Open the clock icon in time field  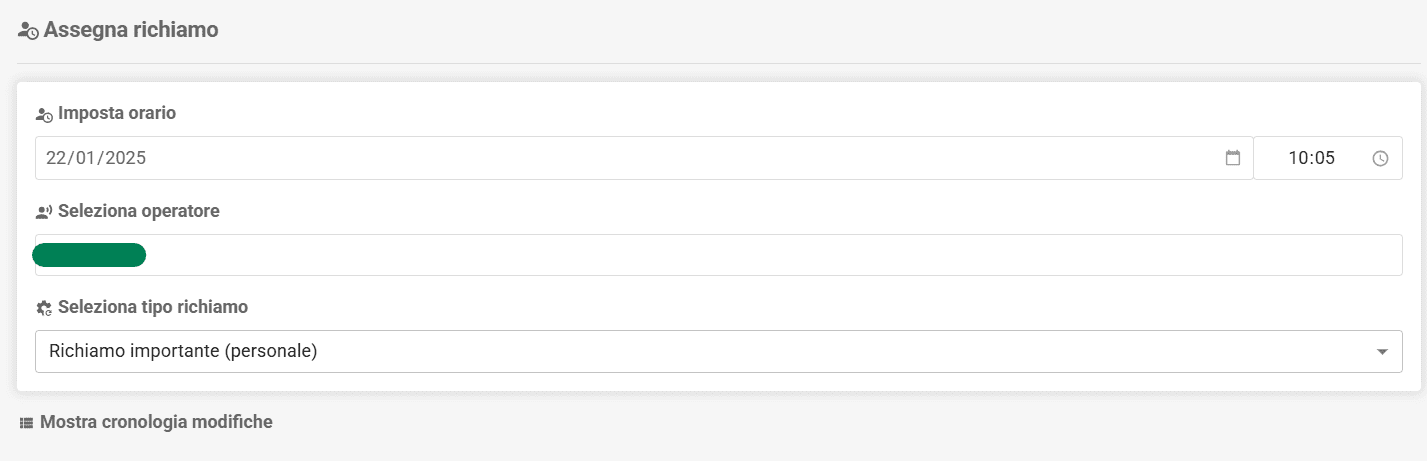click(x=1380, y=158)
